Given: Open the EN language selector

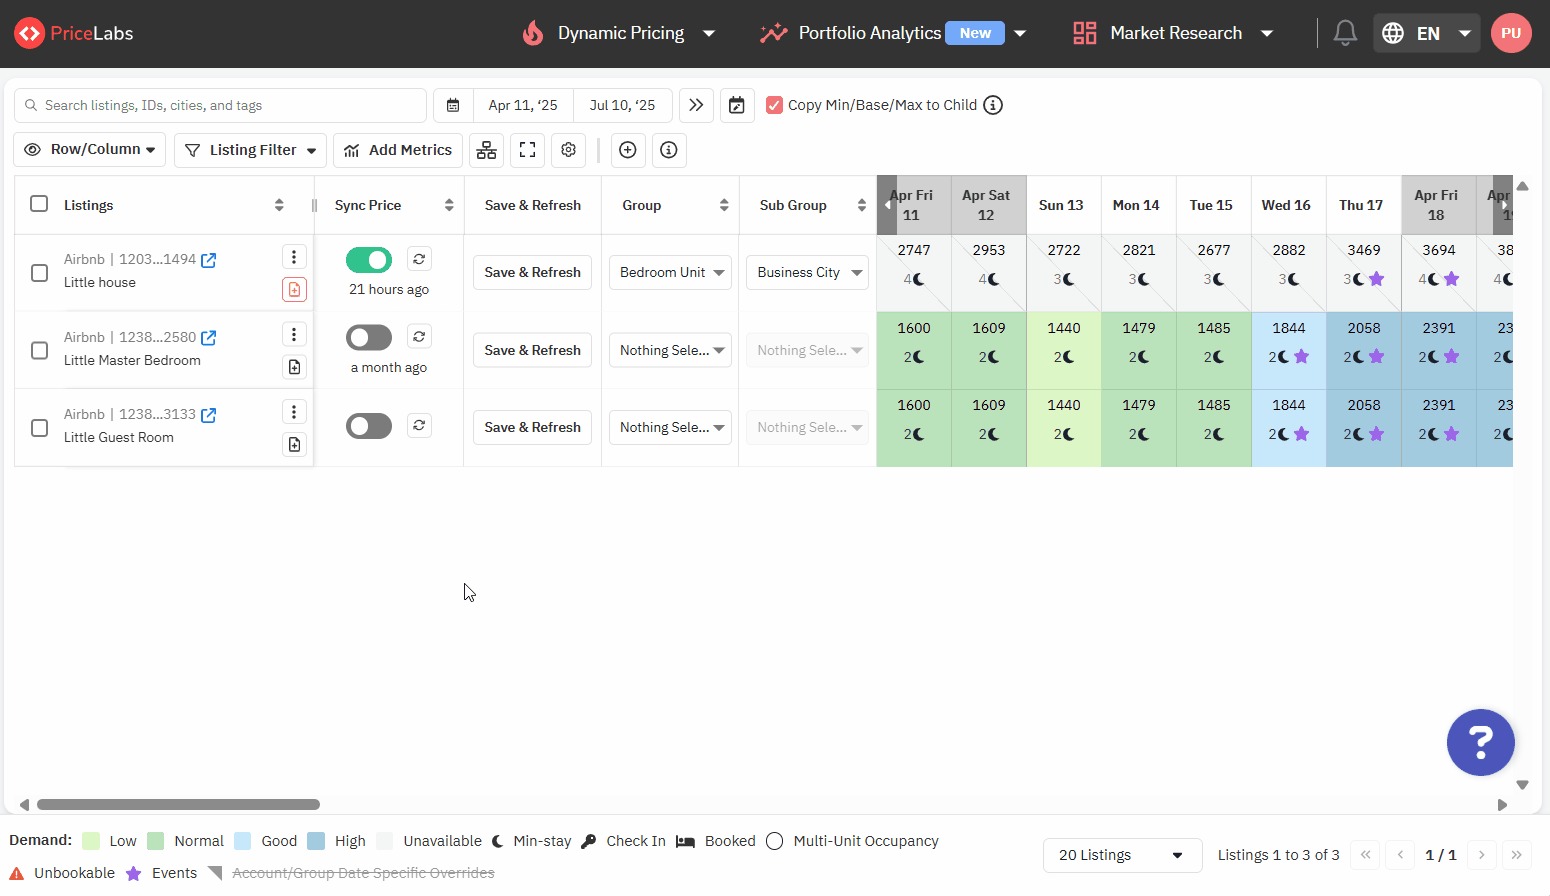Looking at the screenshot, I should click(x=1427, y=33).
